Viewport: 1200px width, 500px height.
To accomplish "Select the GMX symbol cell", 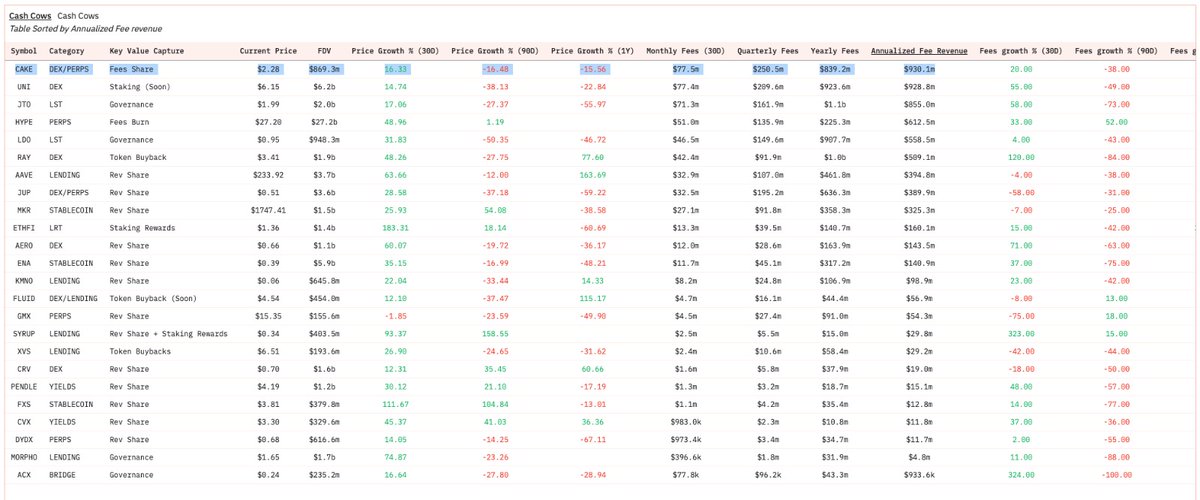I will pos(25,316).
